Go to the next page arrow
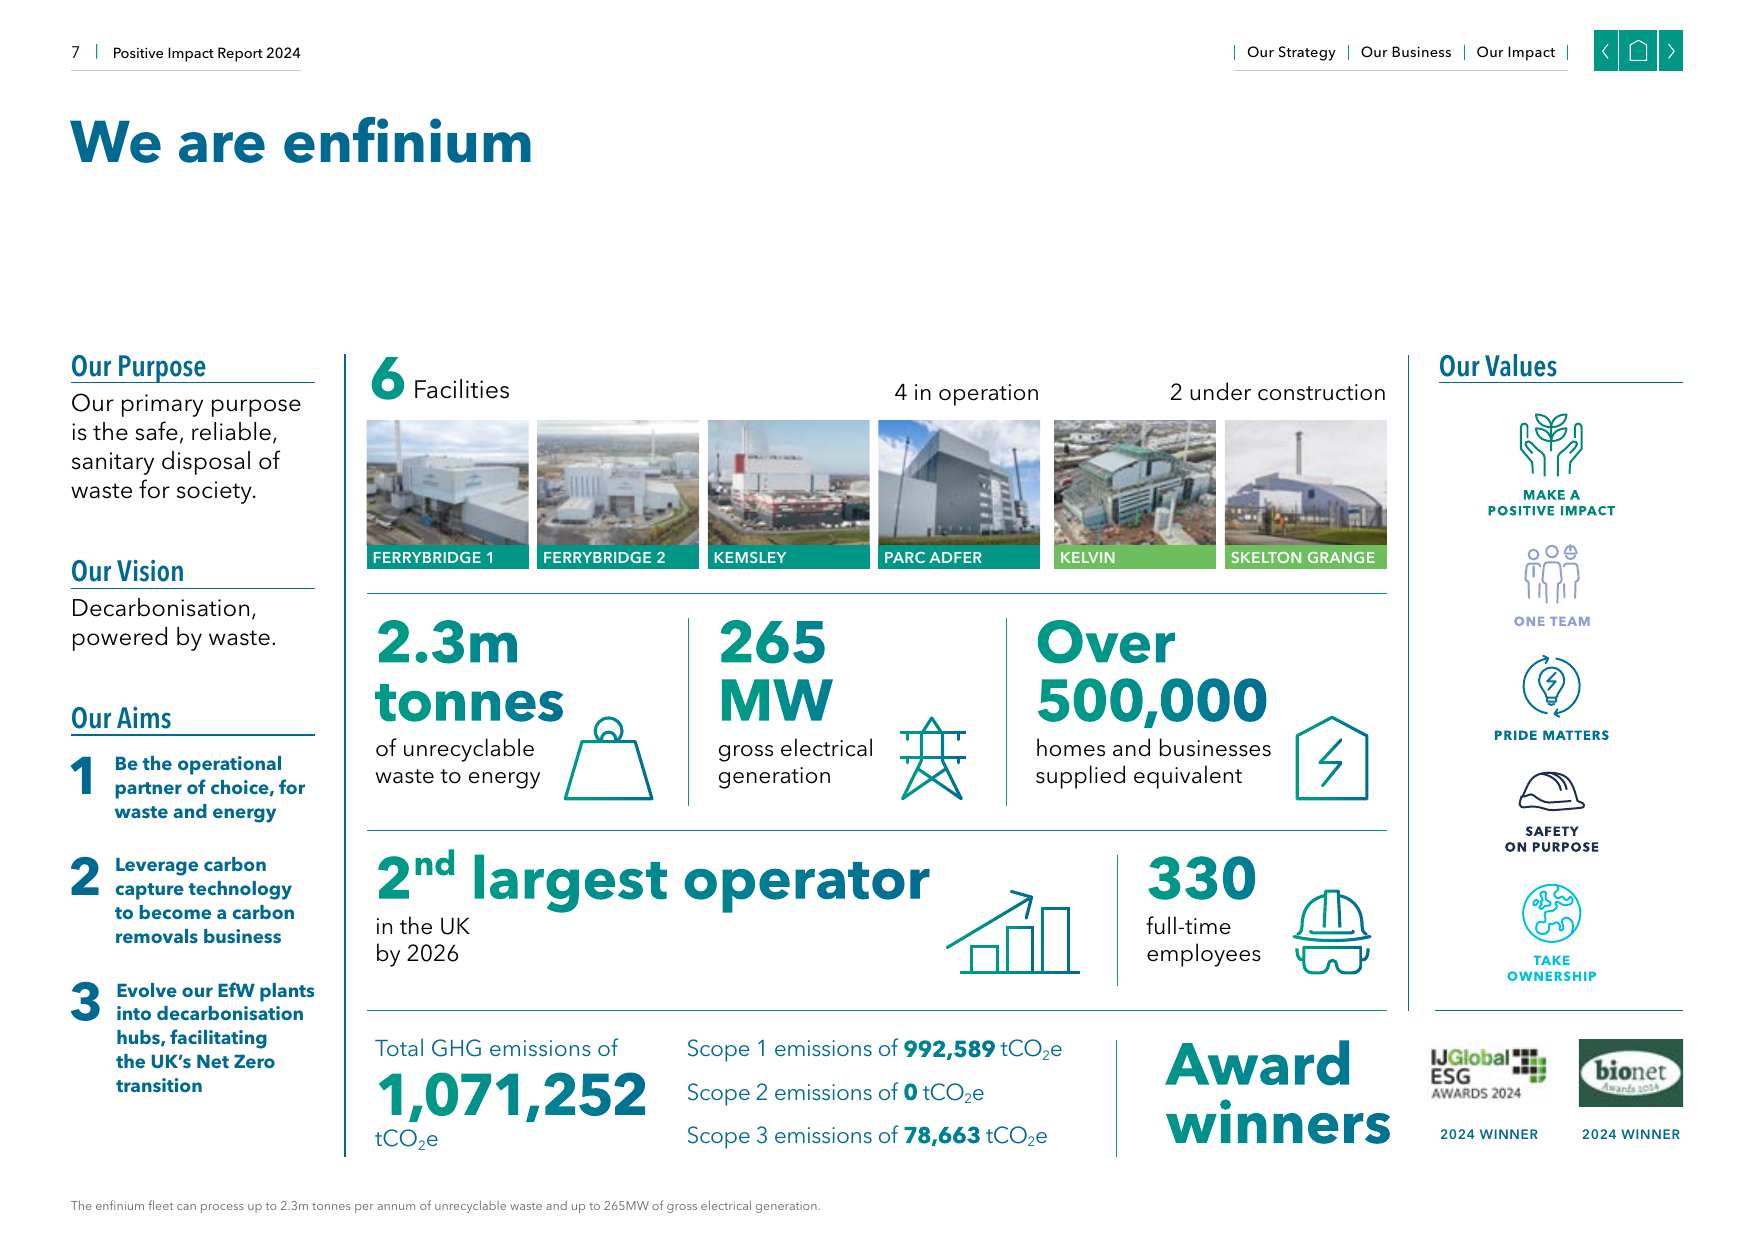This screenshot has width=1754, height=1241. tap(1671, 51)
